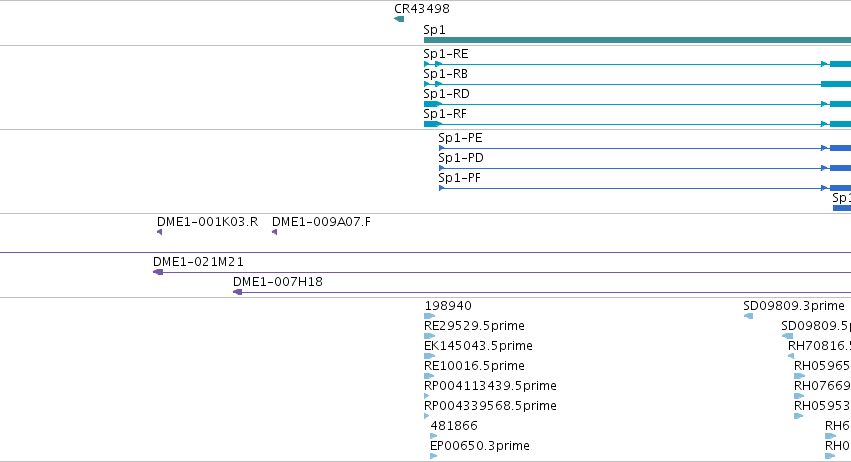
Task: Click the Sp1-RB transcript label
Action: click(446, 74)
